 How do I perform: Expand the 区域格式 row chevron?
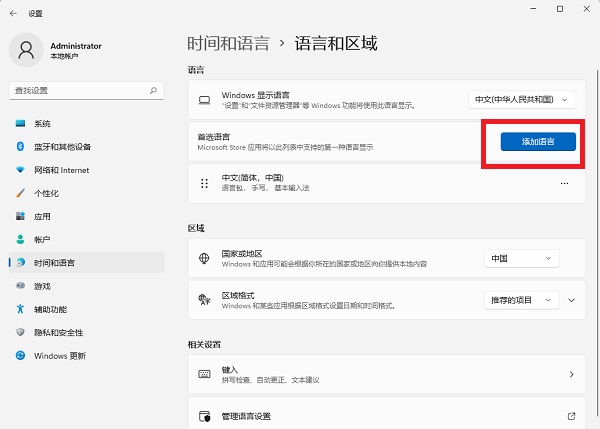pyautogui.click(x=572, y=299)
